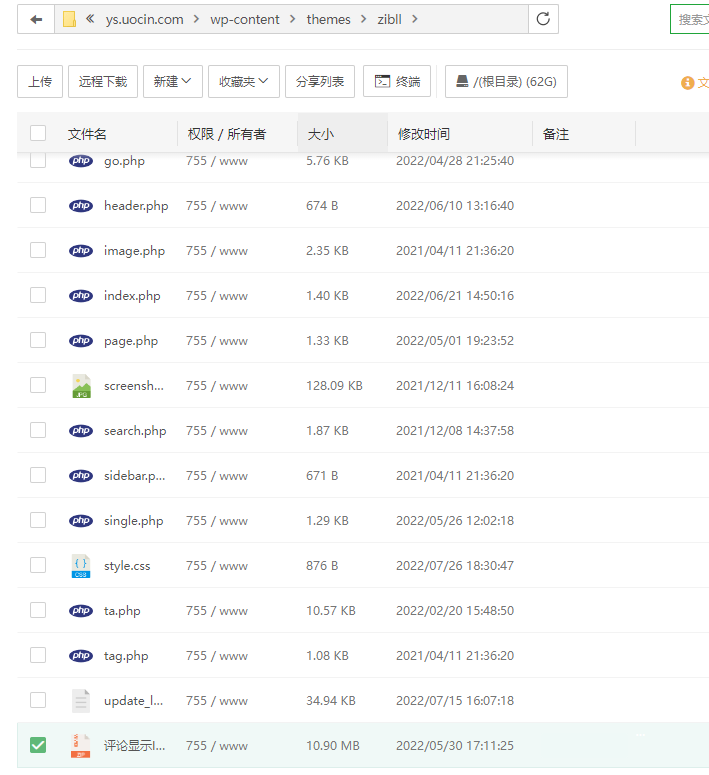Expand the 新建 dropdown menu
This screenshot has width=709, height=775.
point(173,82)
